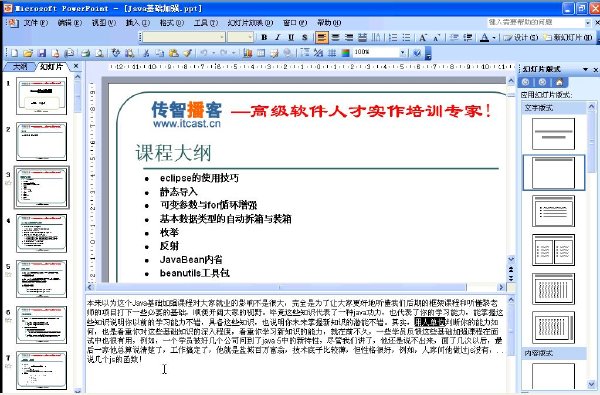
Task: Toggle Italic formatting
Action: point(277,37)
